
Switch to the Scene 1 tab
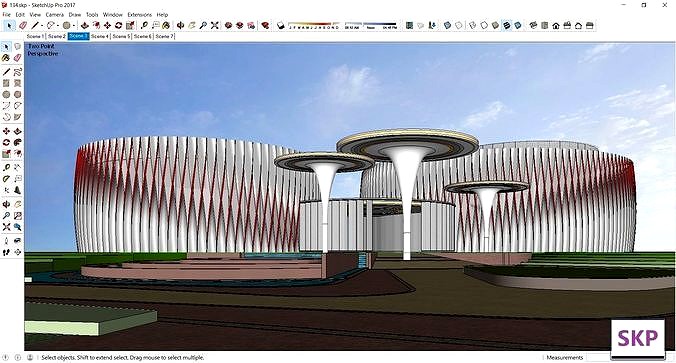(35, 36)
